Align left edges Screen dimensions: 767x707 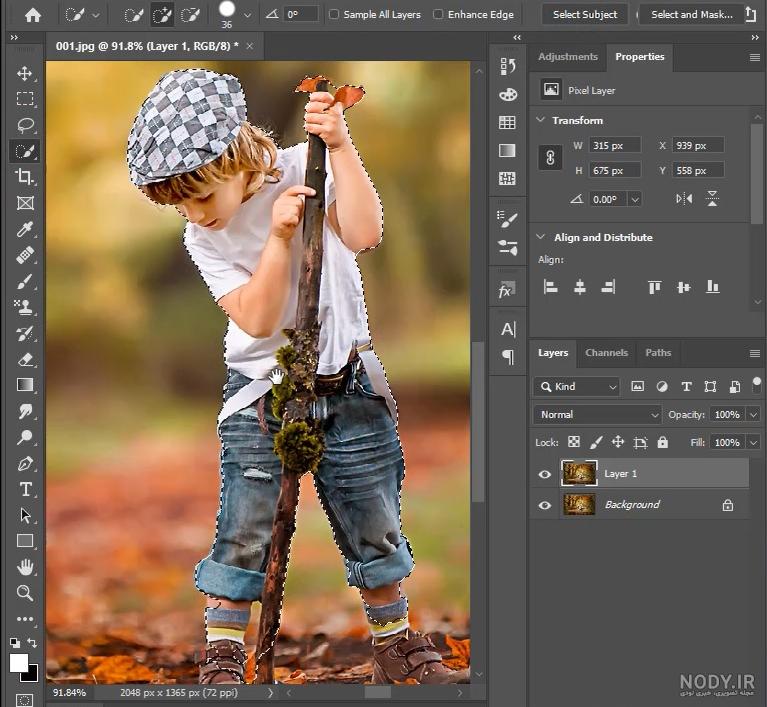pyautogui.click(x=550, y=287)
